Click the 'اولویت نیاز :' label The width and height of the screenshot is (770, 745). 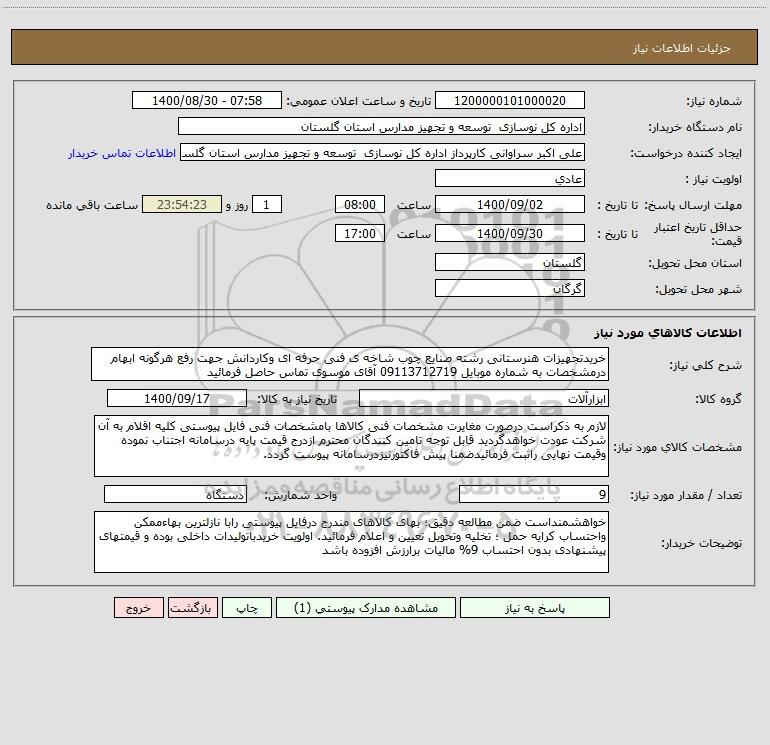(714, 179)
